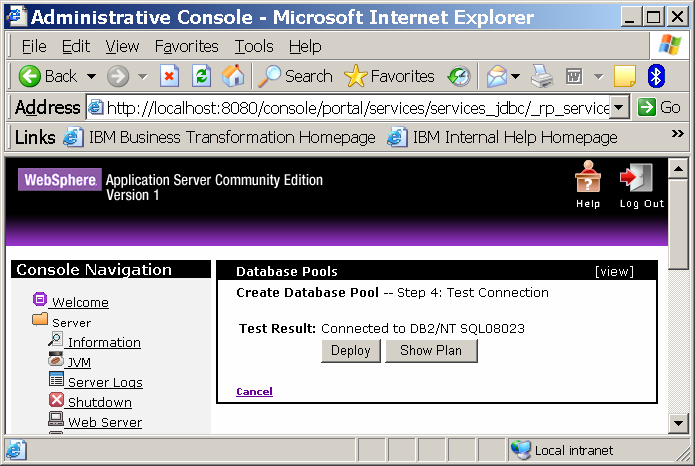The height and width of the screenshot is (466, 695).
Task: Click the Print icon in toolbar
Action: [542, 76]
